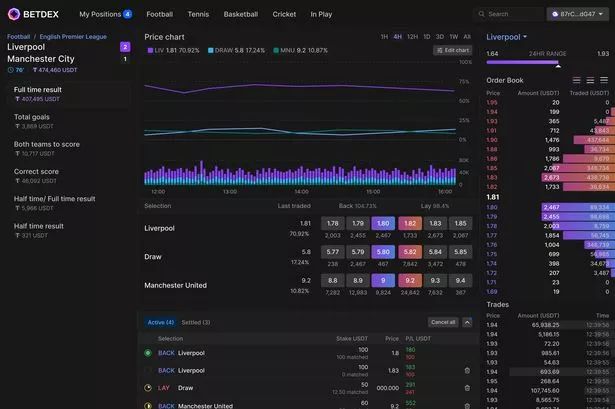Set chart timeframe to 12H

(x=412, y=36)
